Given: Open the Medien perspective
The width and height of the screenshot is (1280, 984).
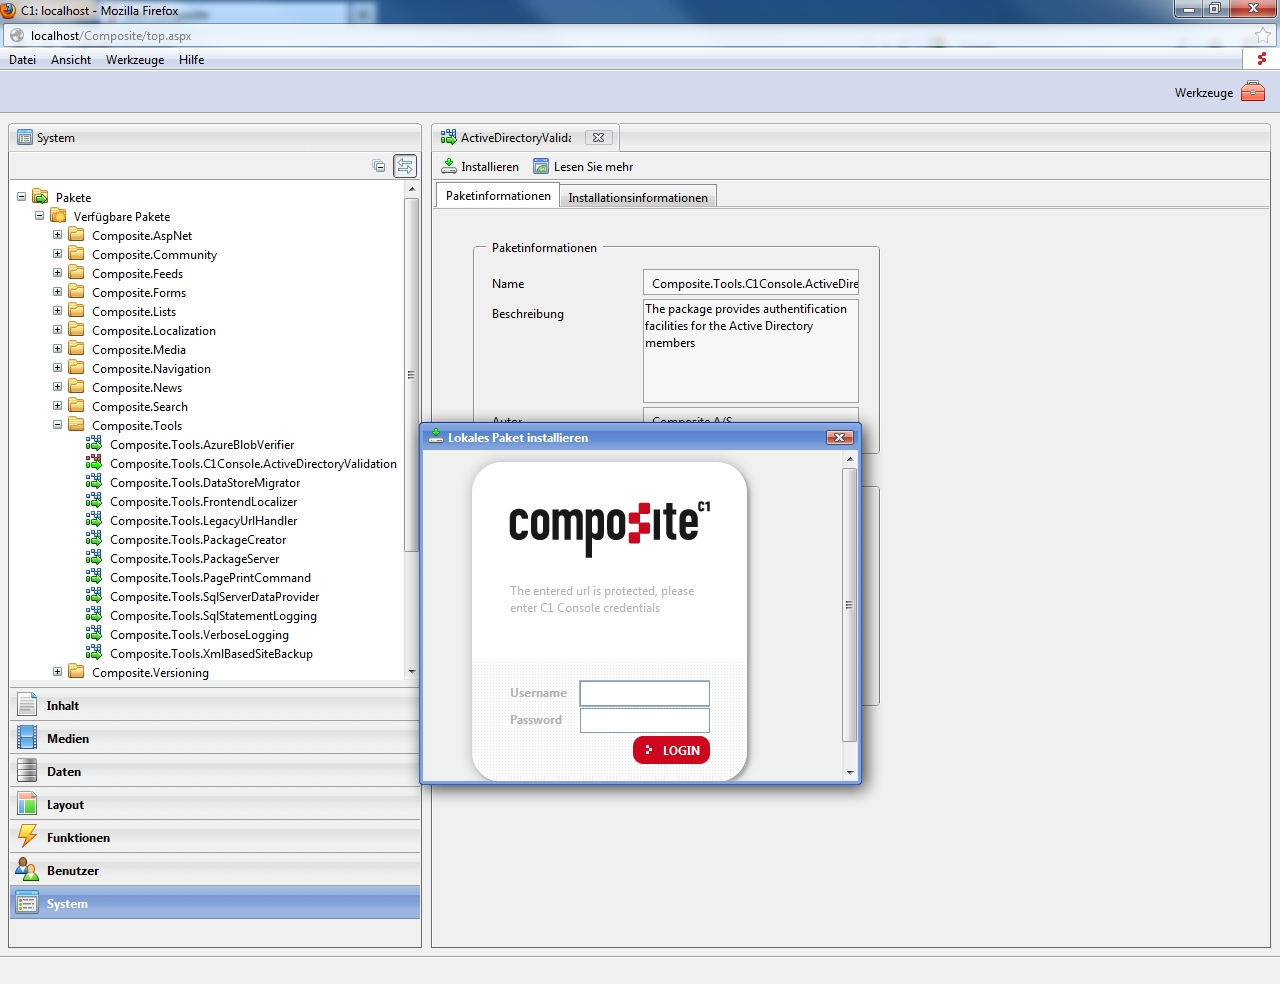Looking at the screenshot, I should pos(67,739).
